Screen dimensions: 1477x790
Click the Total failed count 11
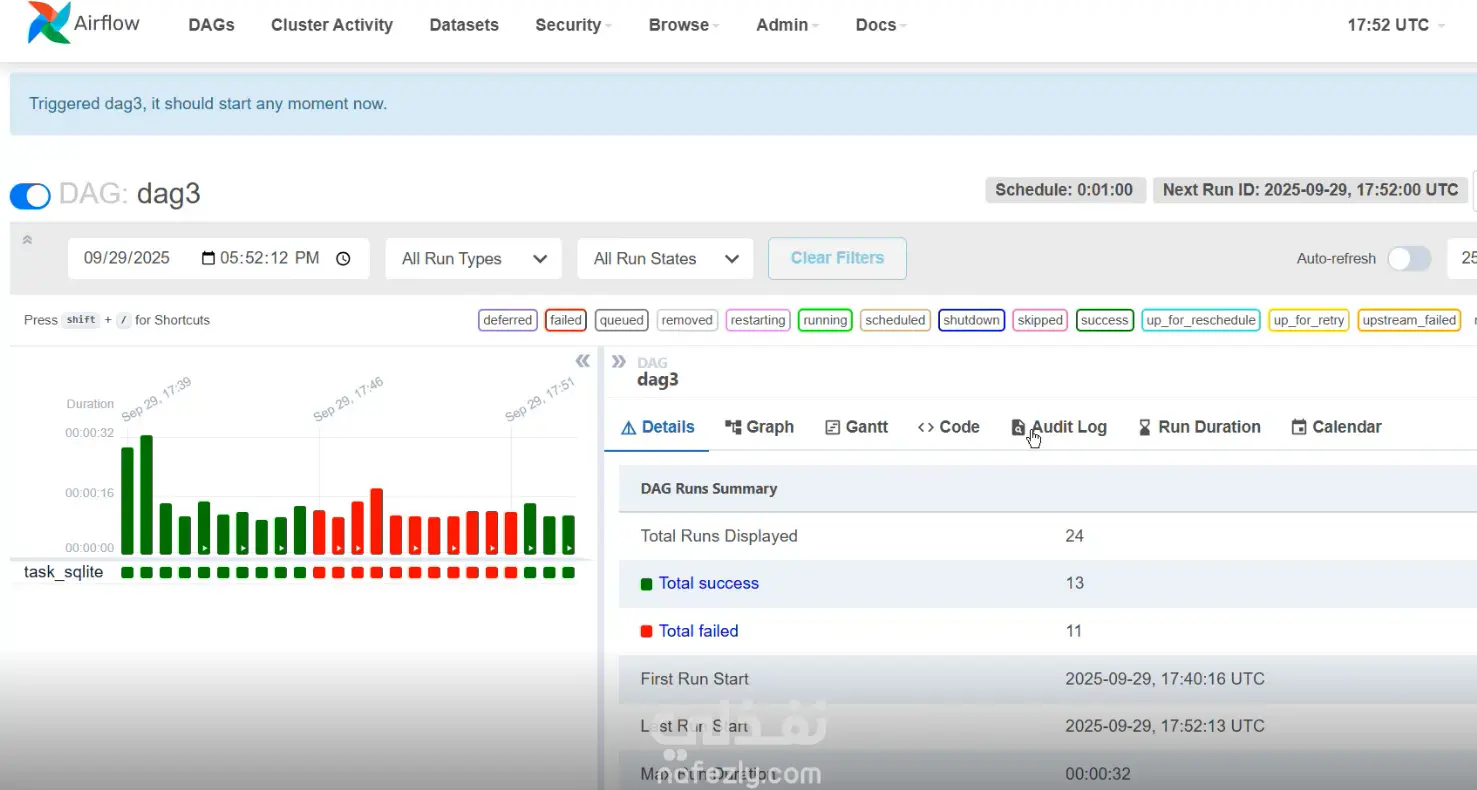[x=1074, y=631]
